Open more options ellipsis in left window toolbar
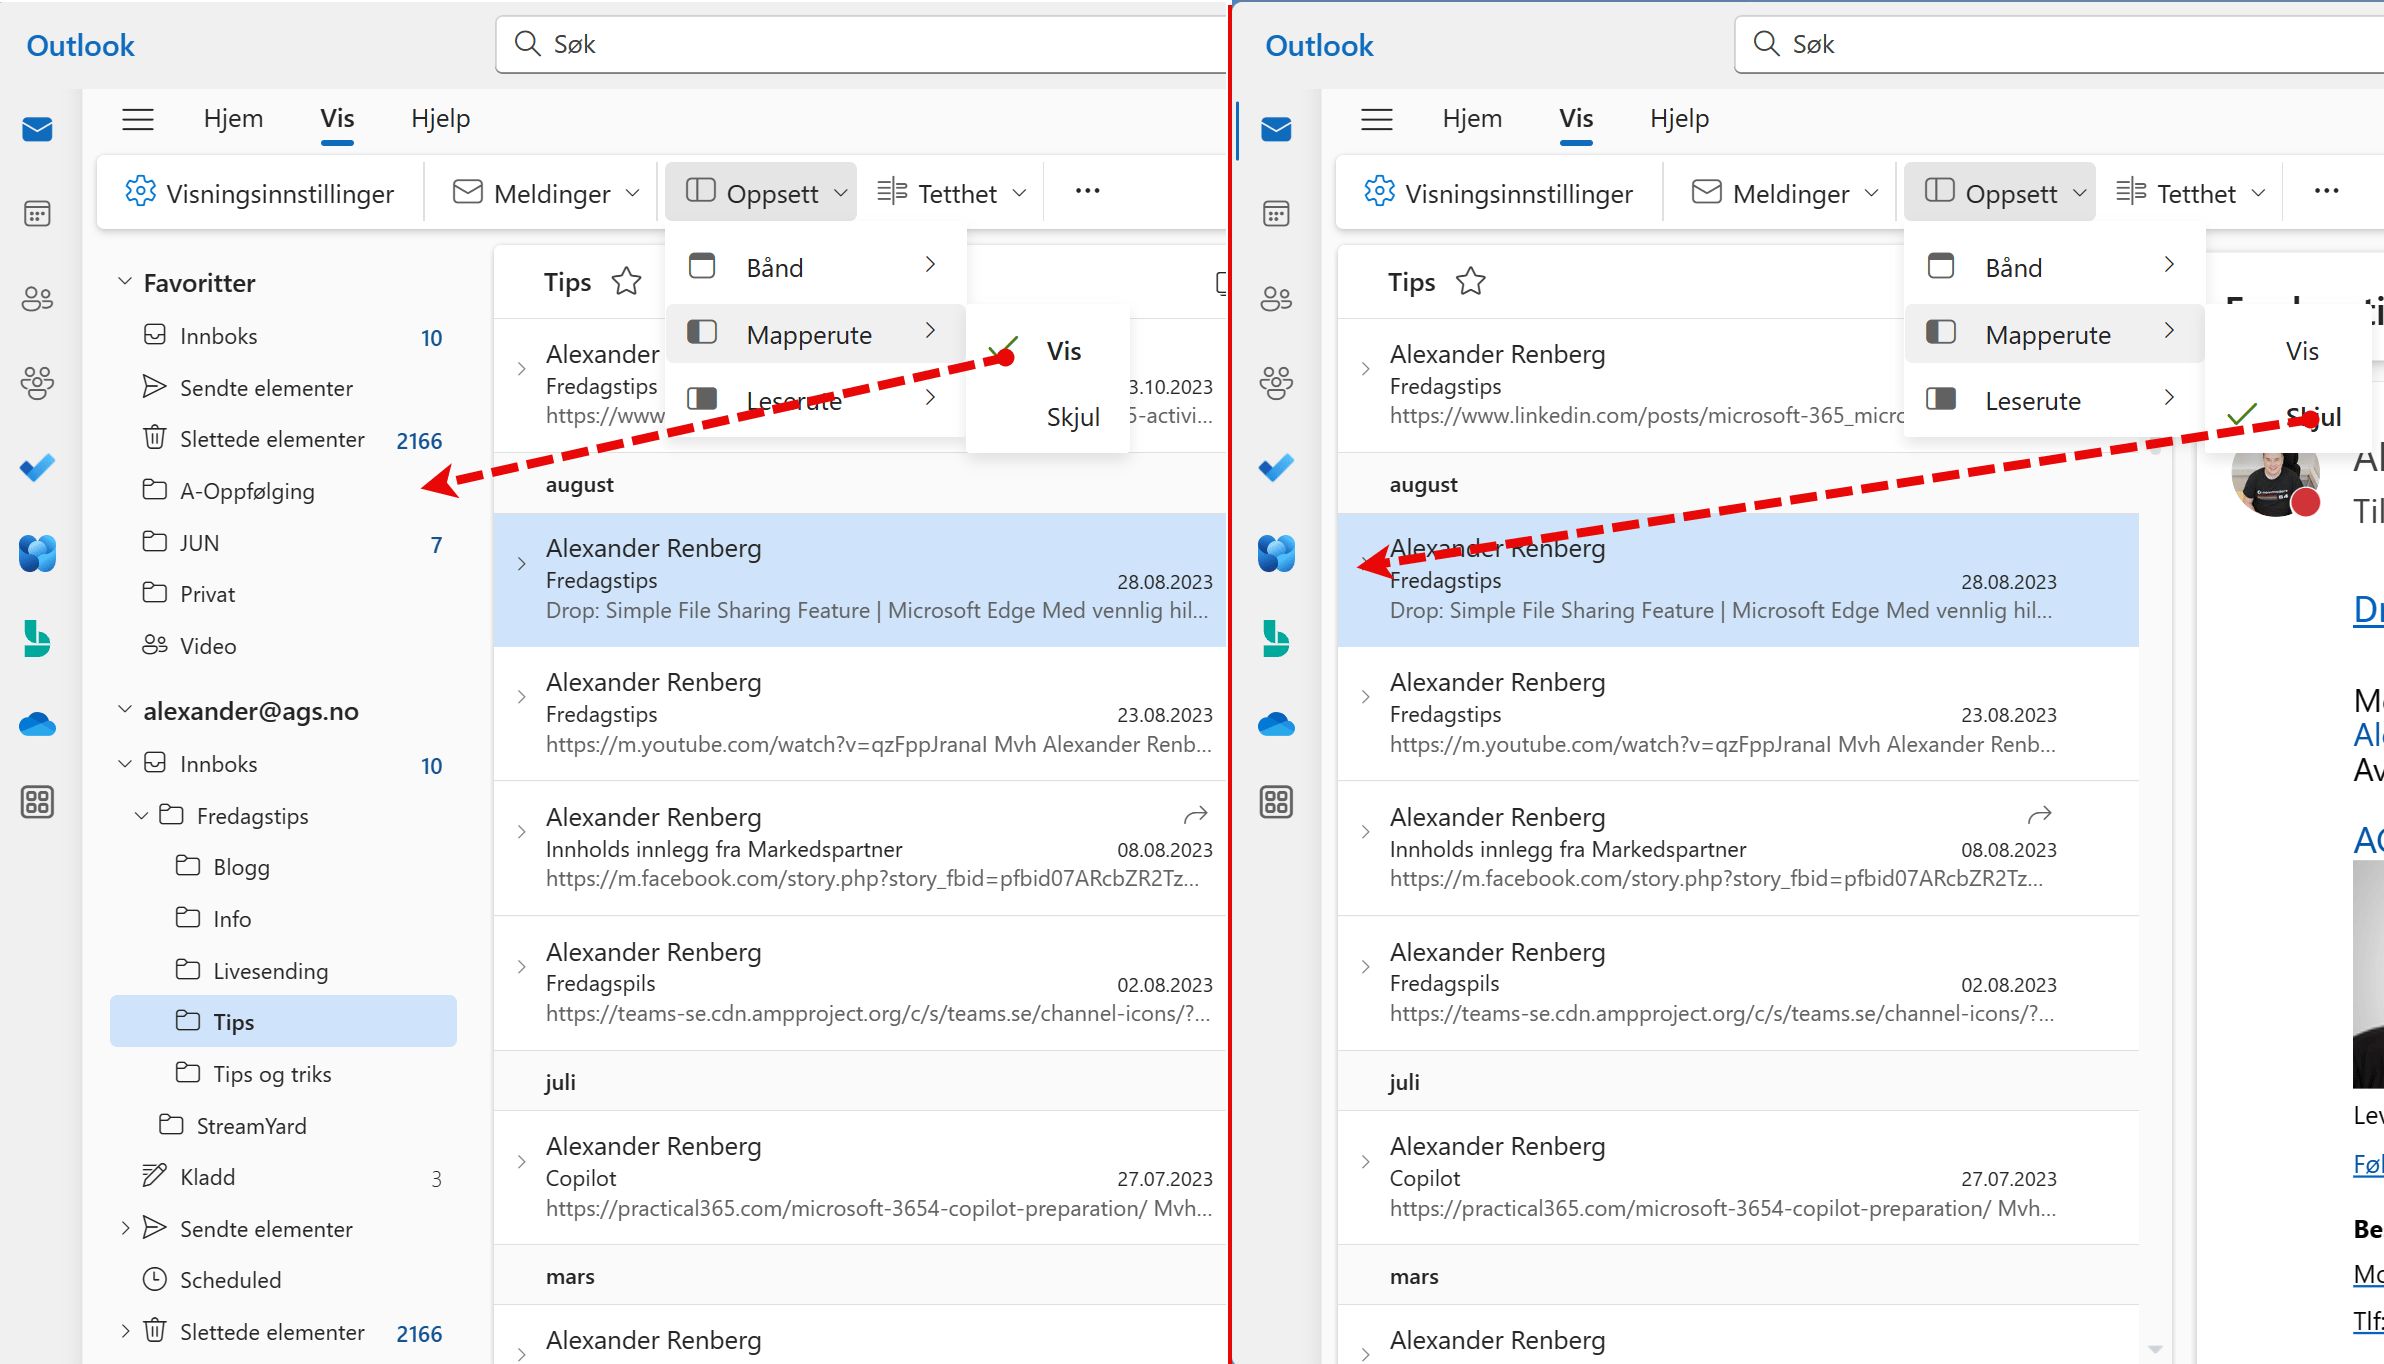This screenshot has width=2384, height=1364. [x=1088, y=191]
